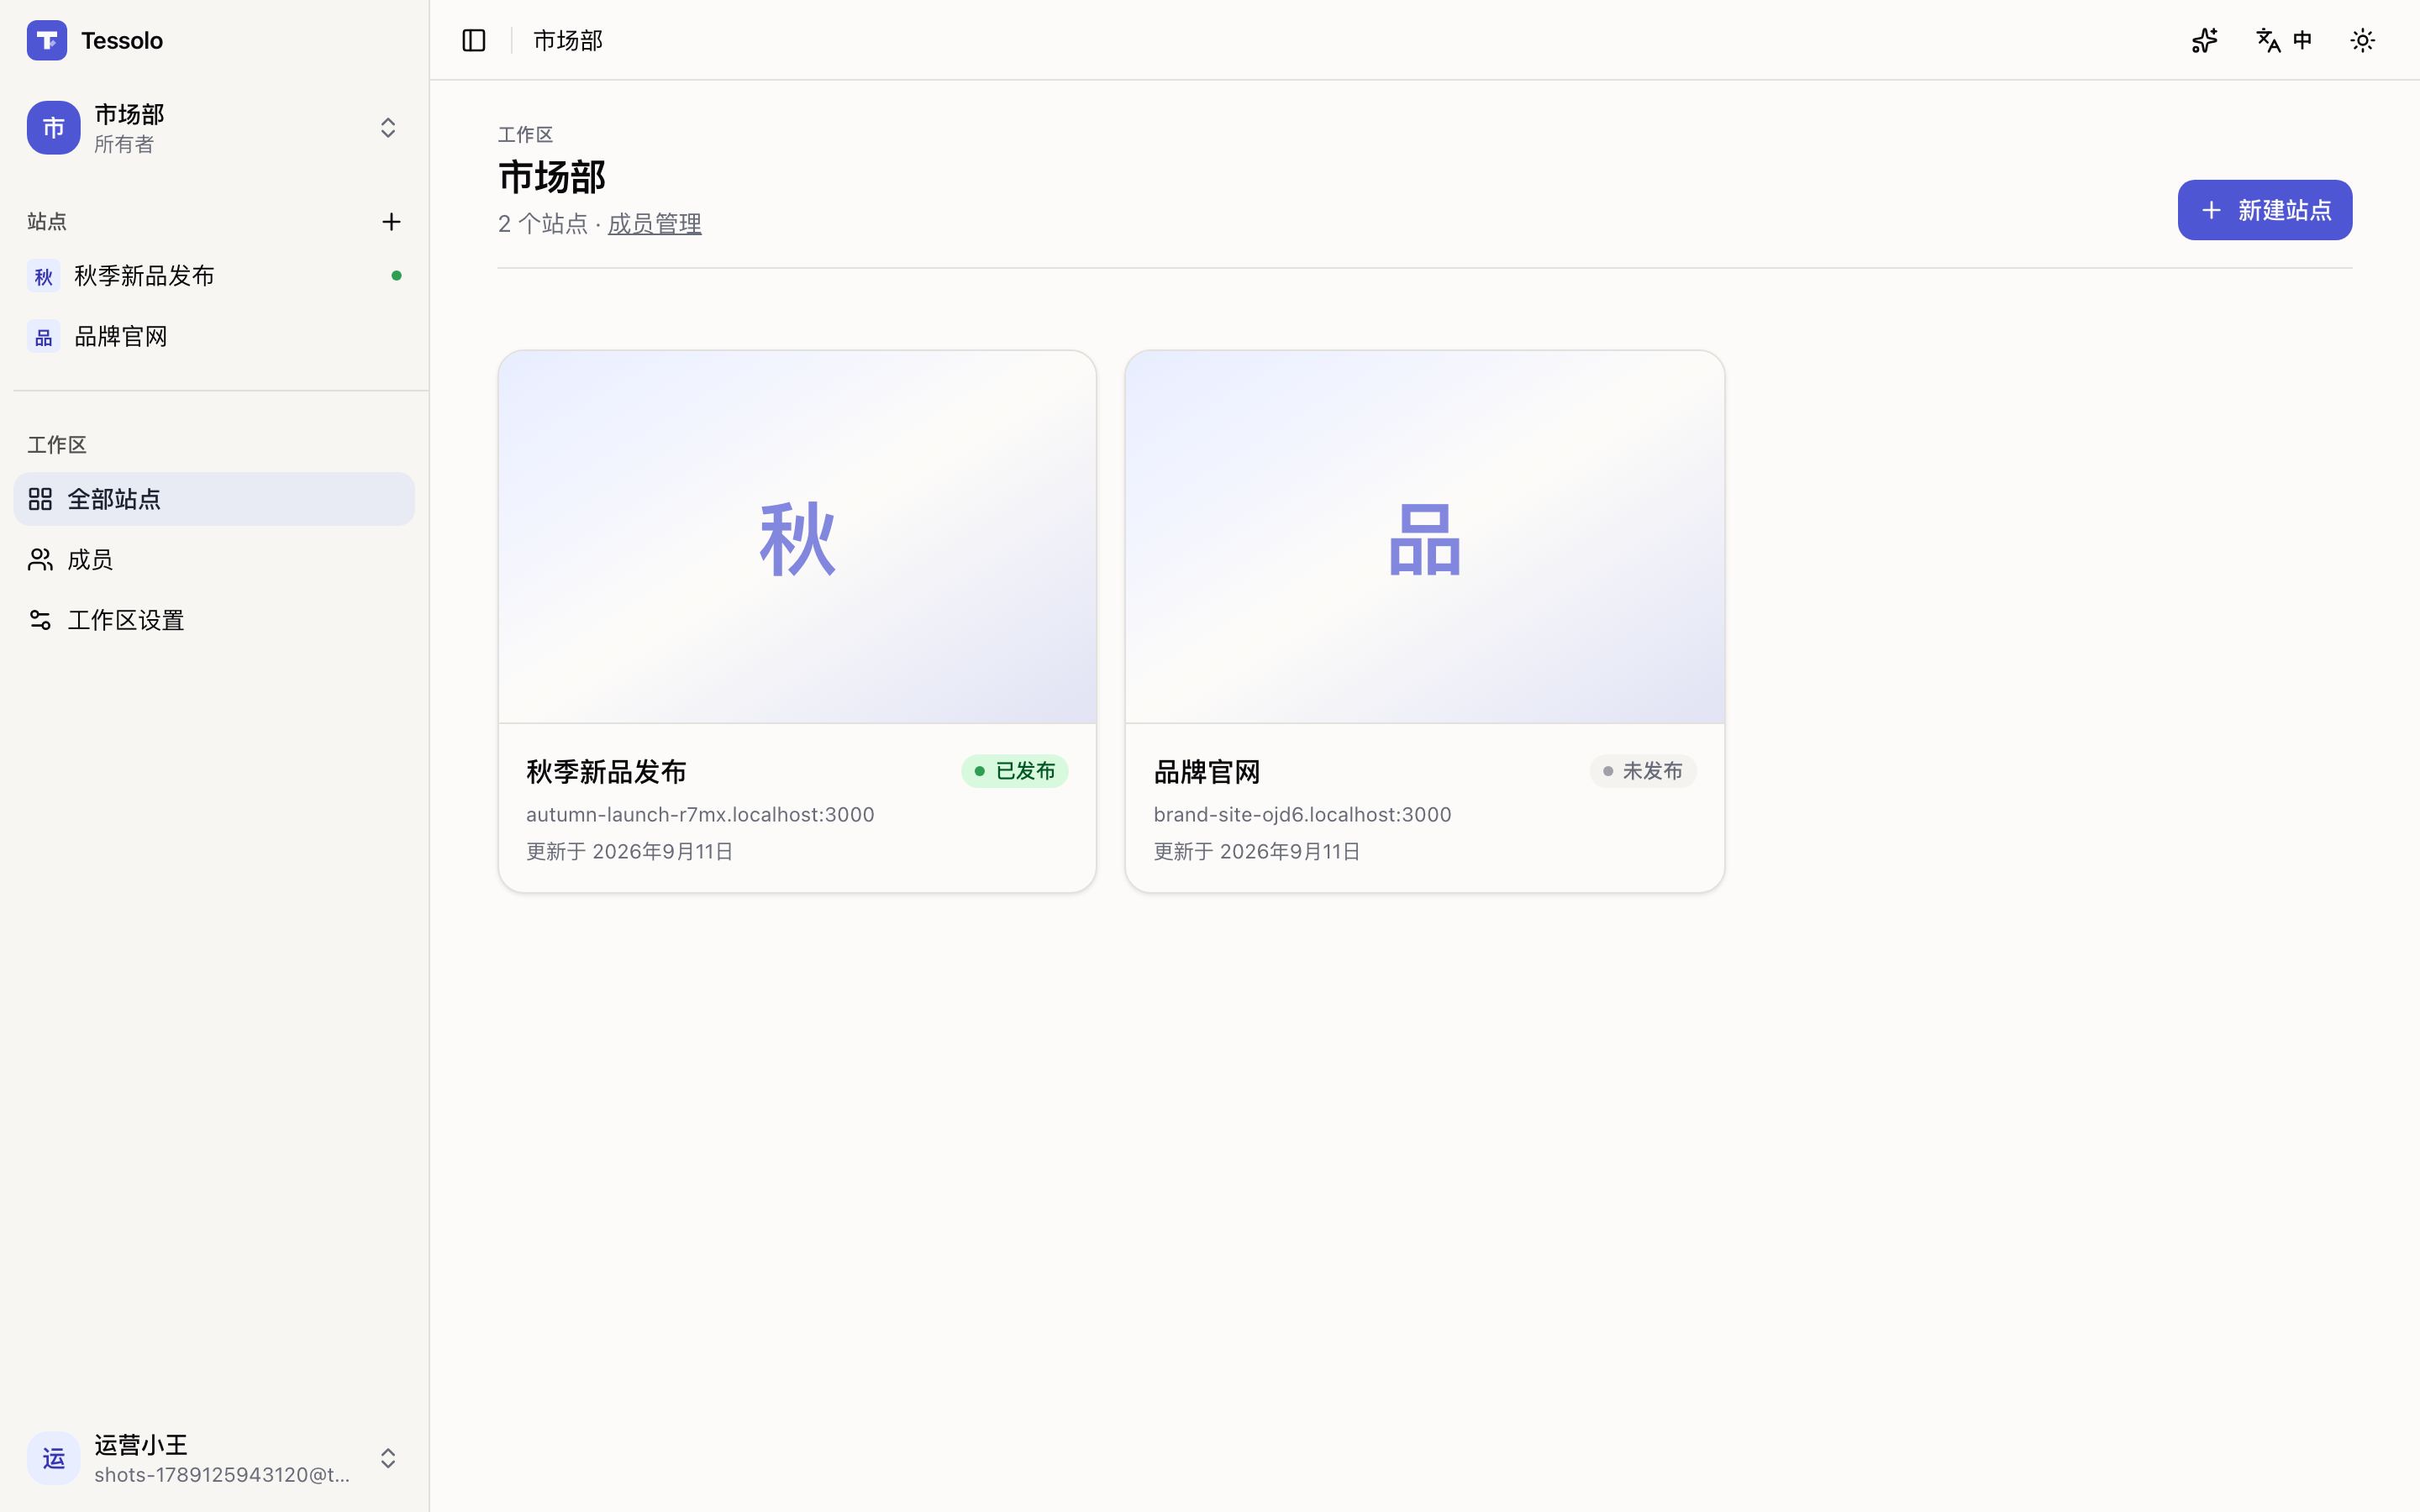Switch language with the 中 translate button

[x=2285, y=41]
